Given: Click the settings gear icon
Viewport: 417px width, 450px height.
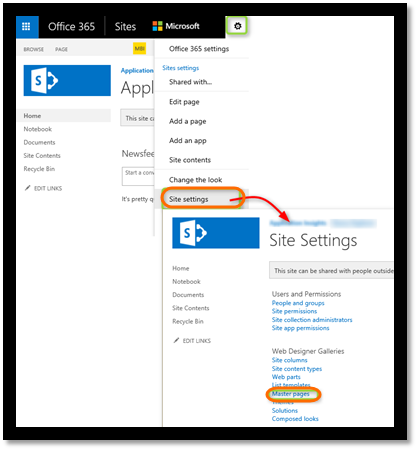Looking at the screenshot, I should 237,26.
